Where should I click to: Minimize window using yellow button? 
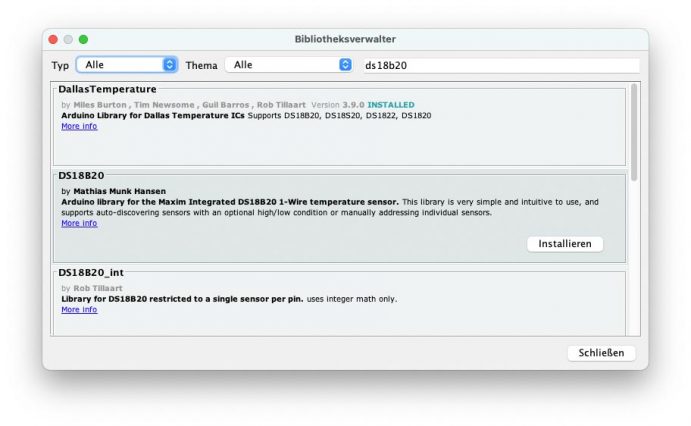click(68, 39)
